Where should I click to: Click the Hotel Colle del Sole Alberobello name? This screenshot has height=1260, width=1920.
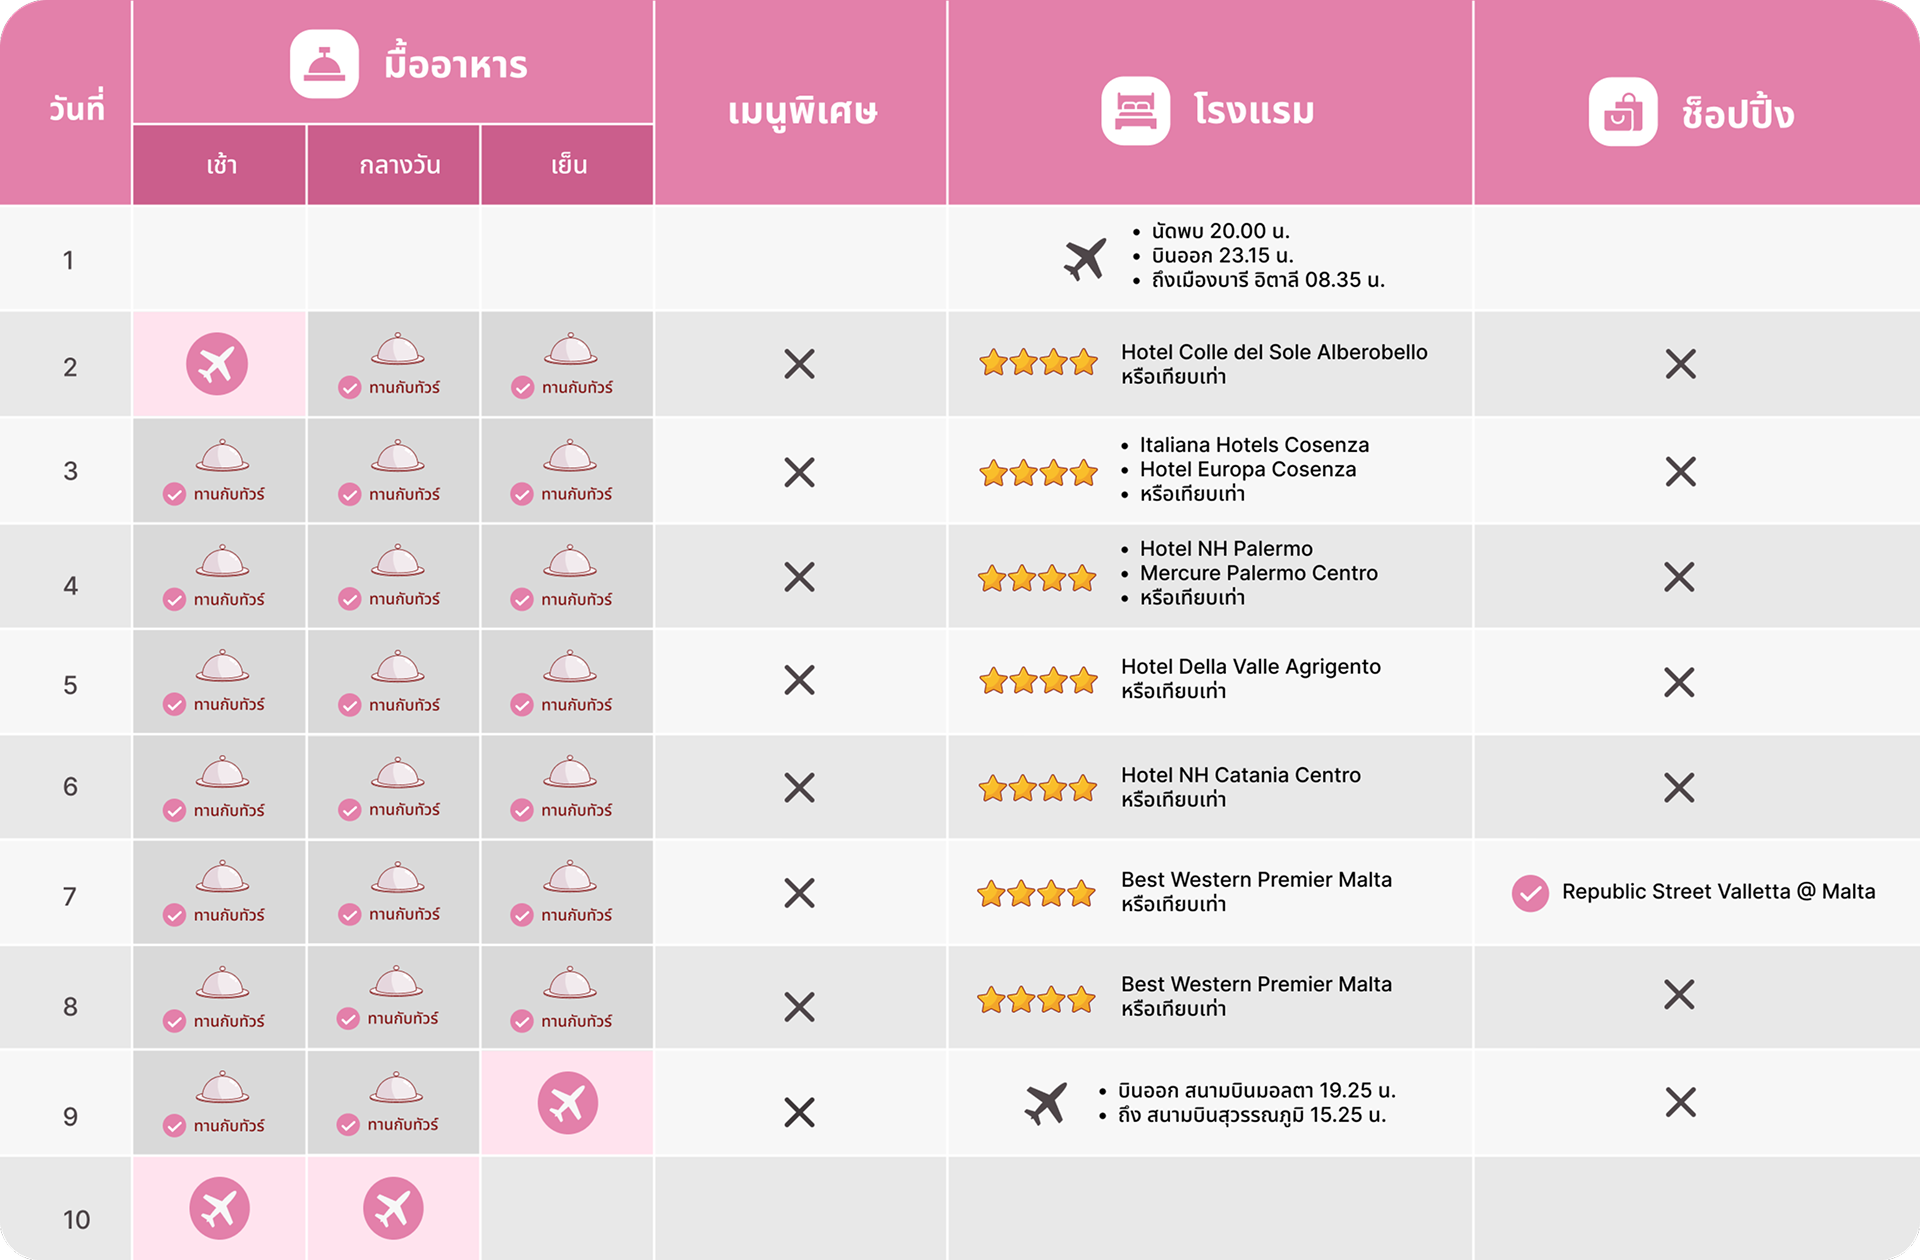pos(1273,352)
